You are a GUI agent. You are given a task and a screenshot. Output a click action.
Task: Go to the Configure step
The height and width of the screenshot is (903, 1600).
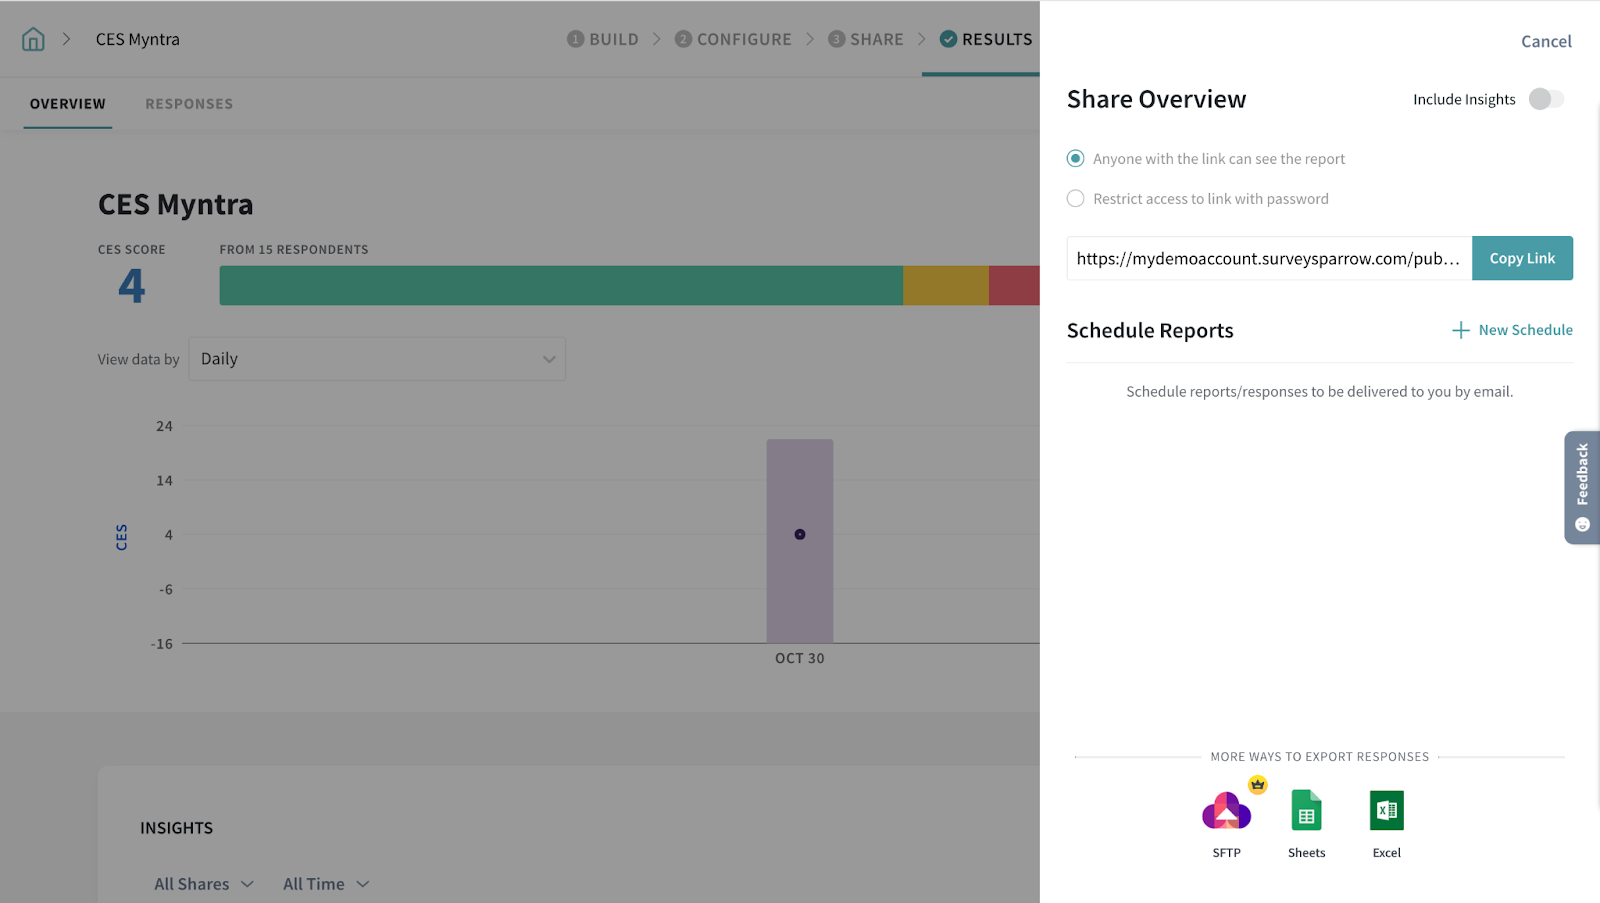pos(733,39)
